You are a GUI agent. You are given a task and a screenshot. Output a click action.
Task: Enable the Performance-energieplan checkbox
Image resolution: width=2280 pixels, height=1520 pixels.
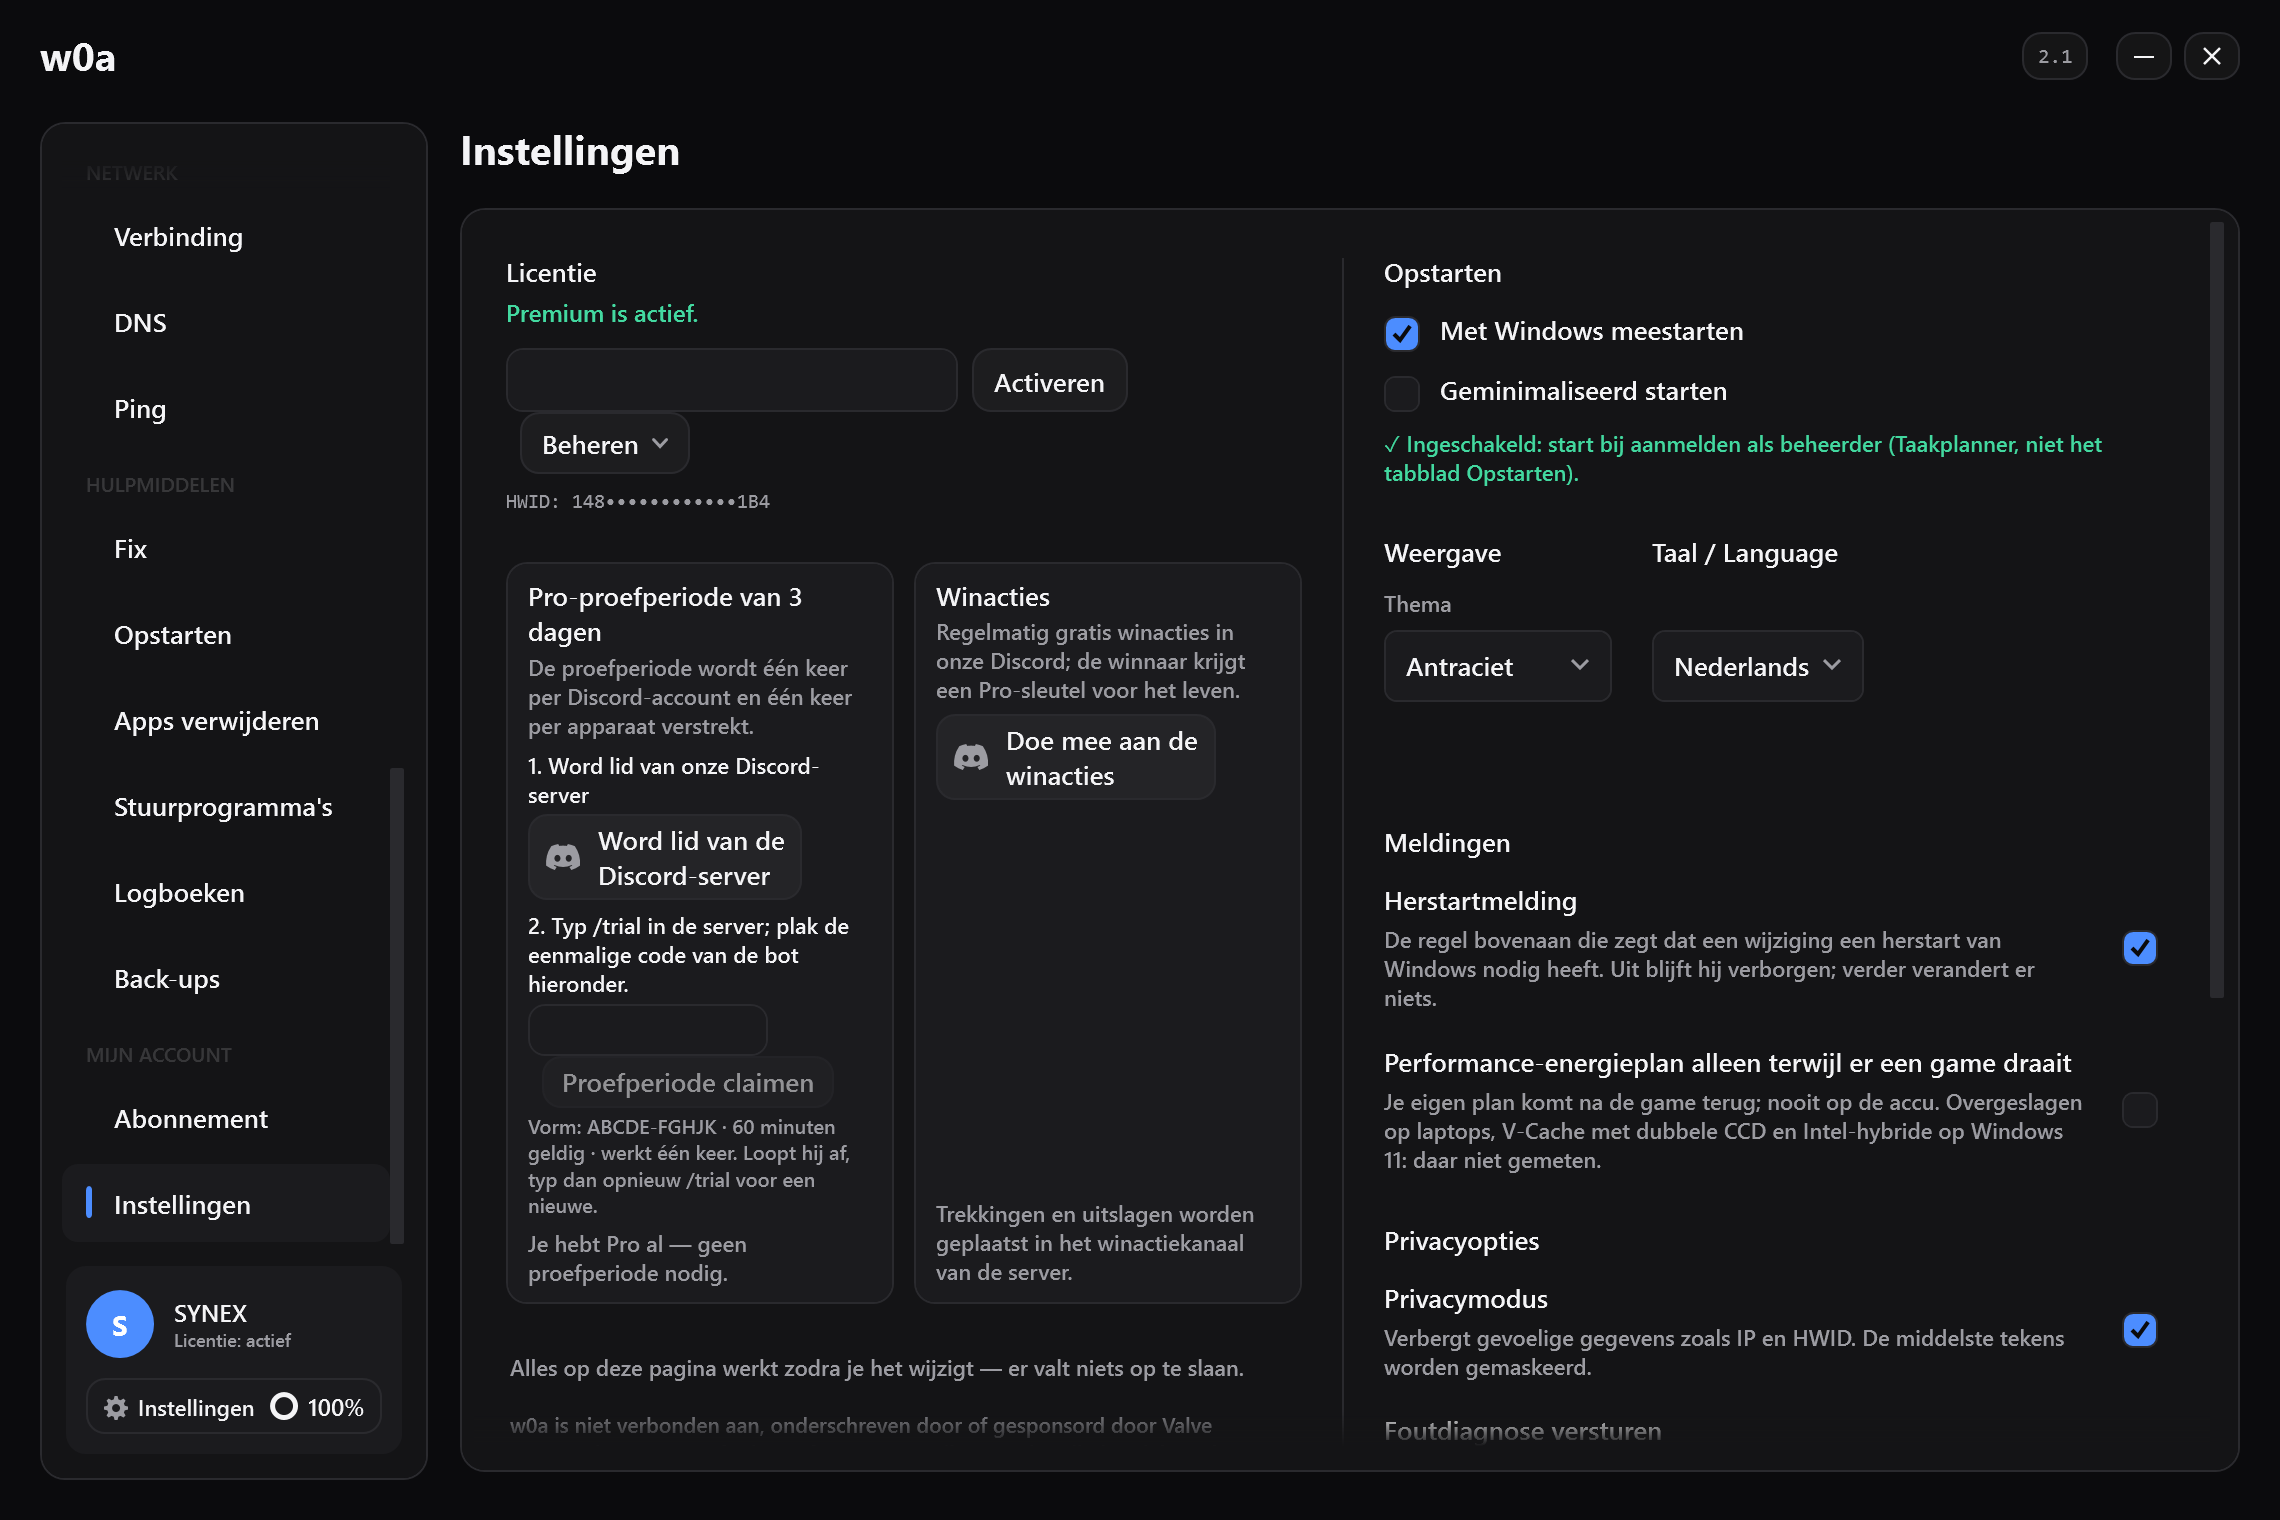2140,1110
